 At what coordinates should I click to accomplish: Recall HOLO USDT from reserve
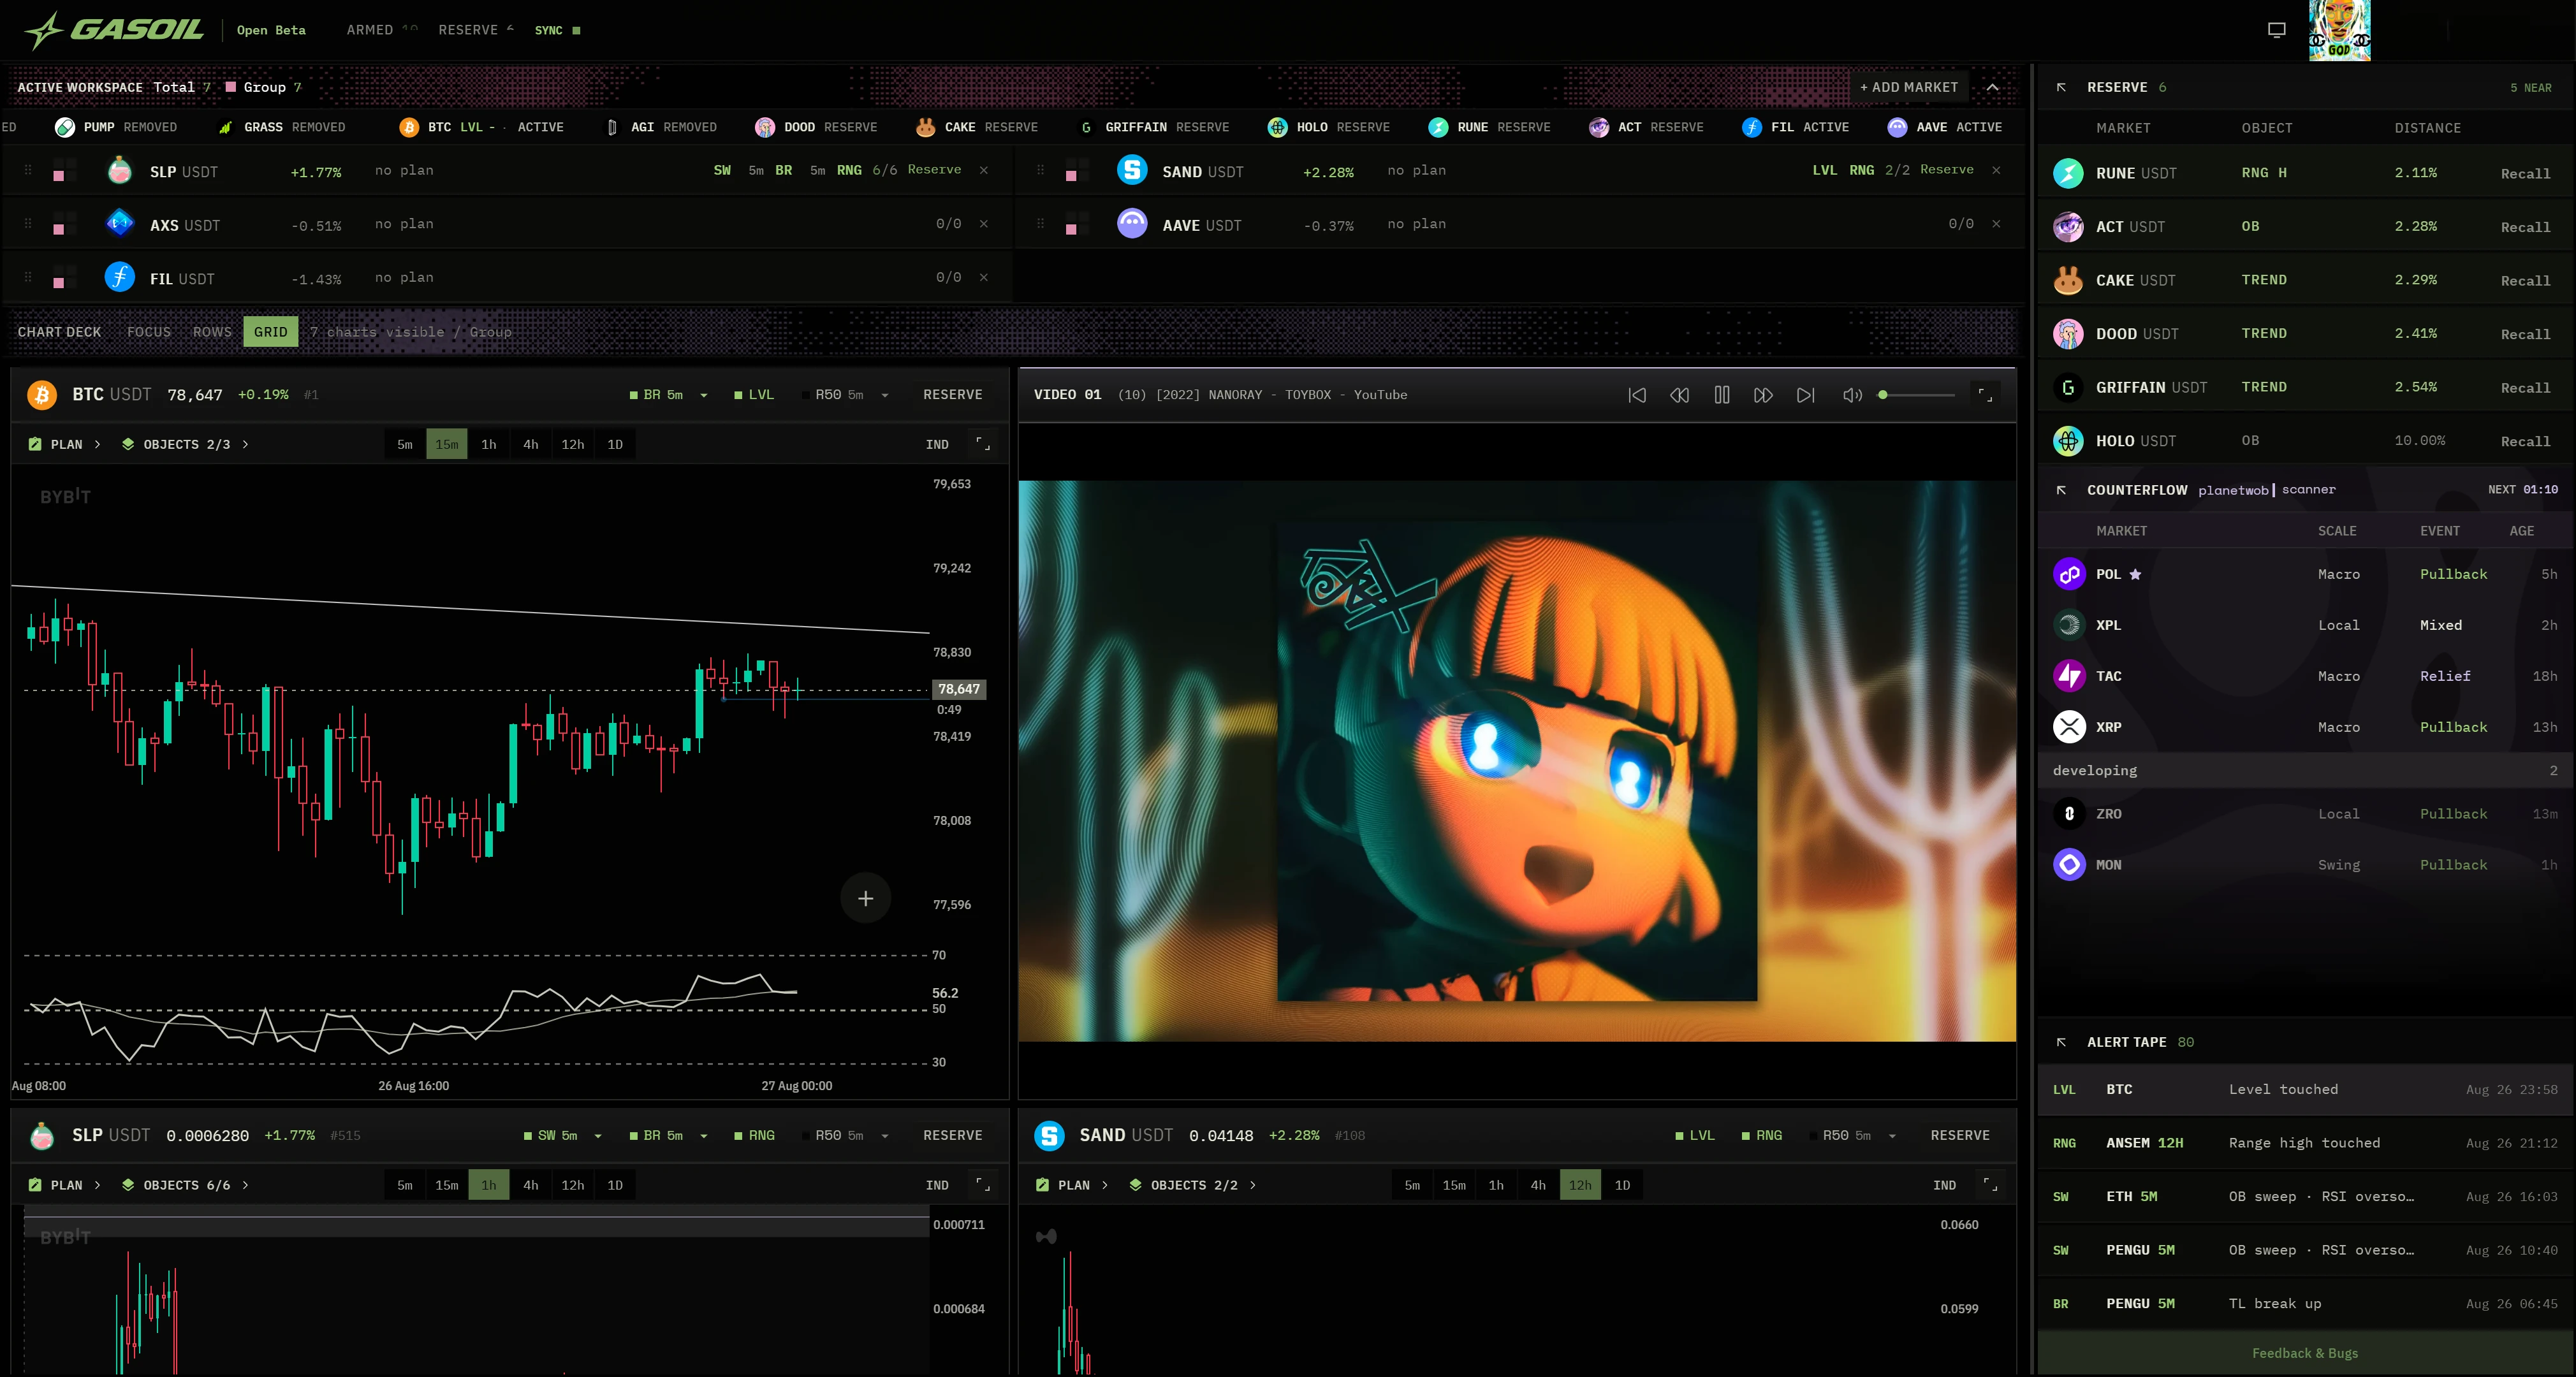pos(2525,441)
